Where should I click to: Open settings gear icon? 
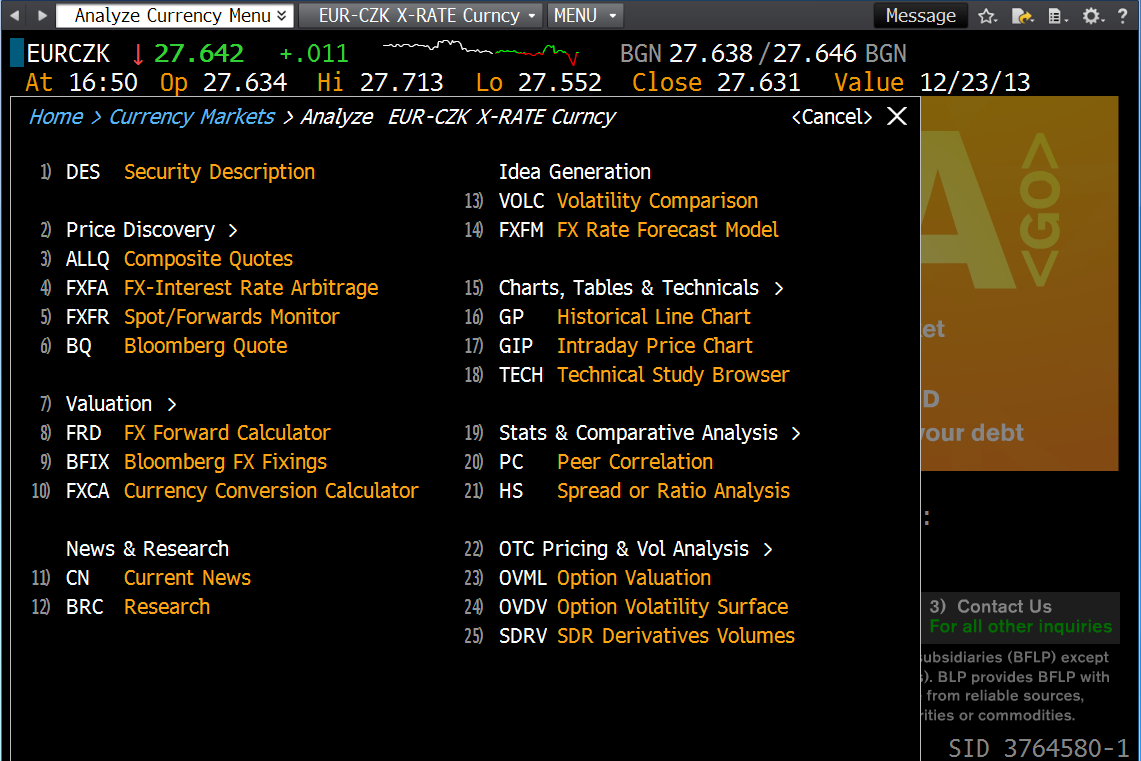(1092, 16)
